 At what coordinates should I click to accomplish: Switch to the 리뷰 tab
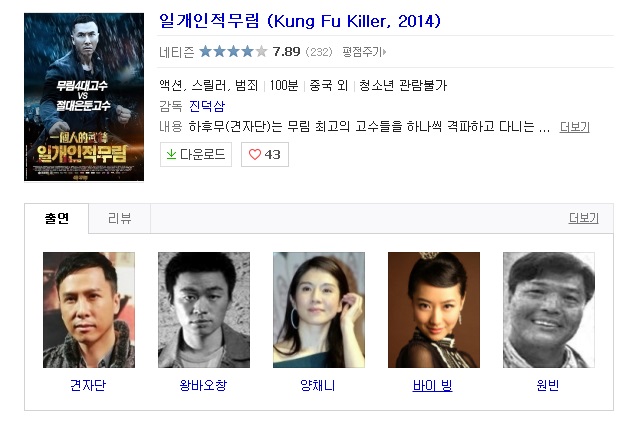(x=120, y=218)
